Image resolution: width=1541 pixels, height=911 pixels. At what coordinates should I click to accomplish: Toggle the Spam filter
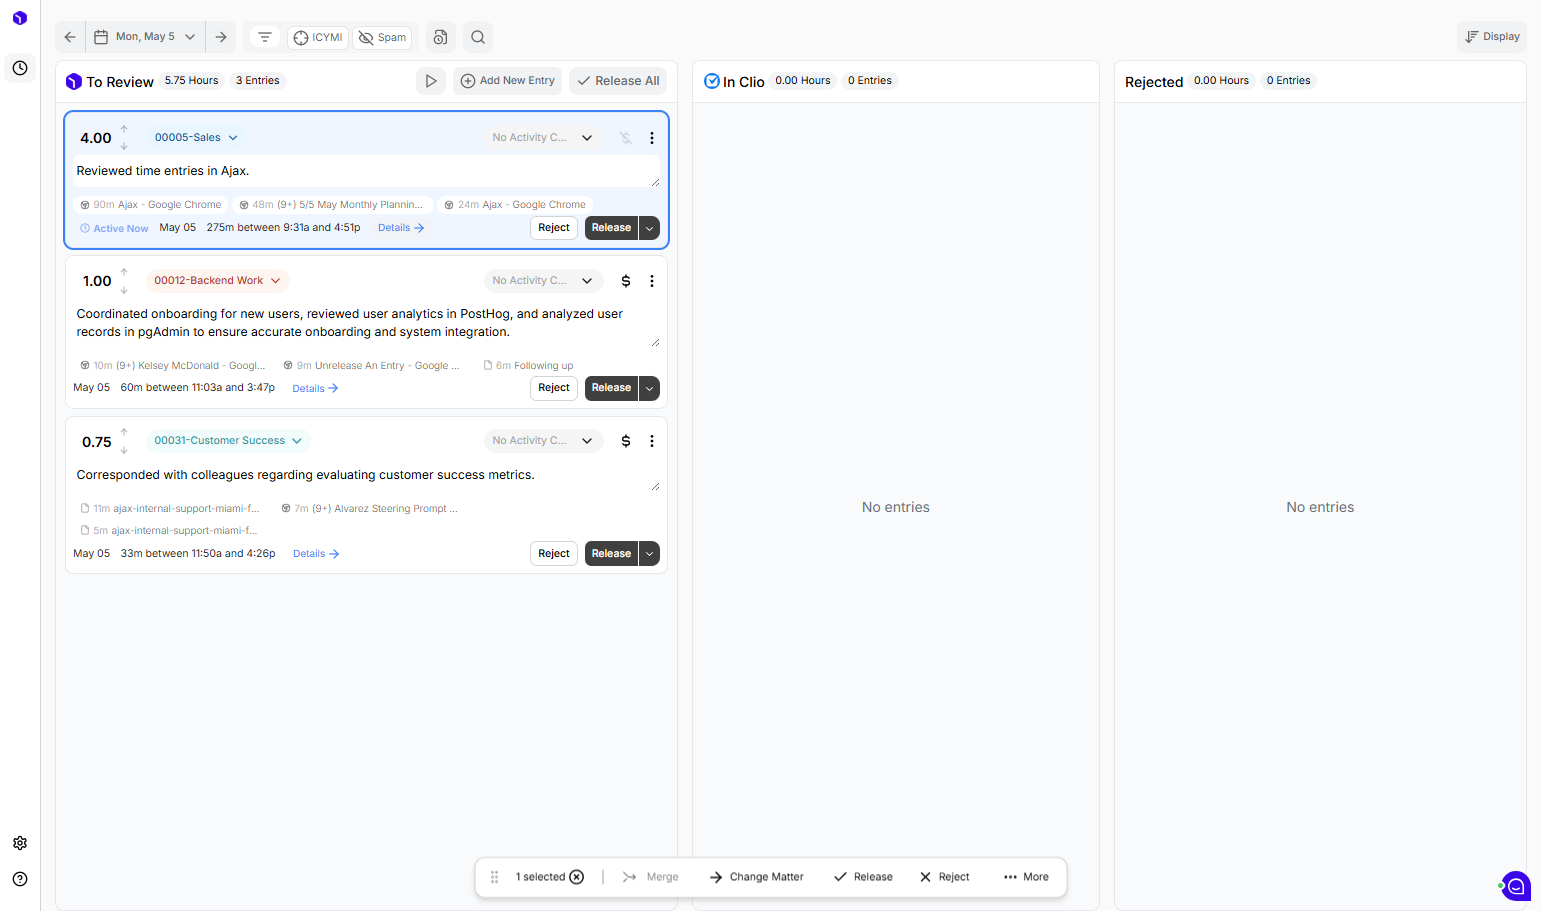[382, 38]
